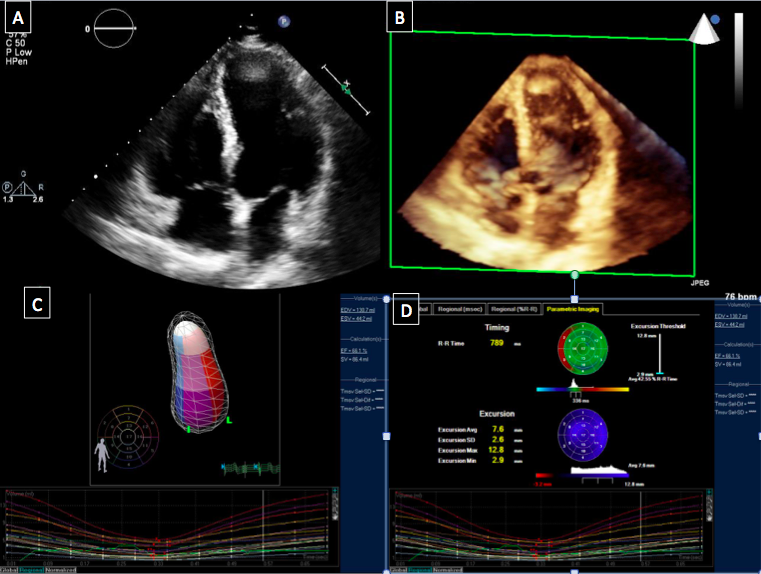Click the P-to-R penetration triangle in panel A

[23, 188]
